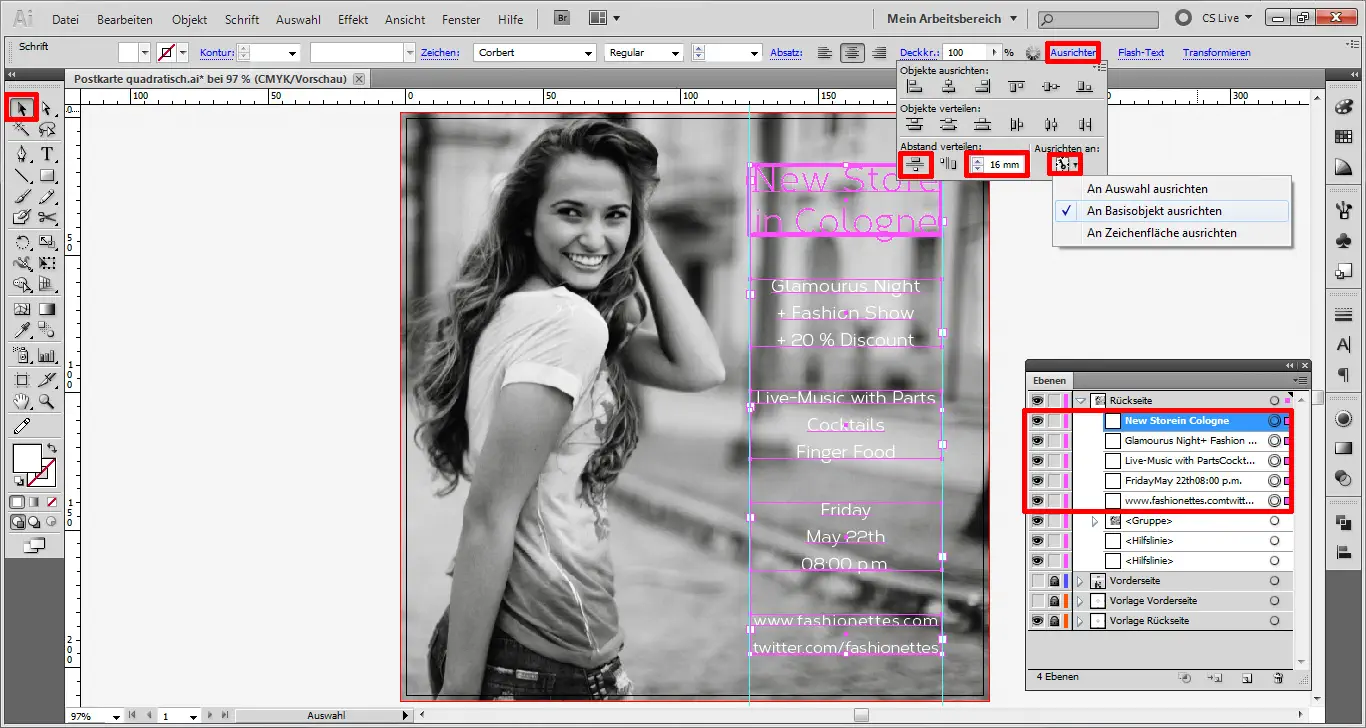This screenshot has height=728, width=1366.
Task: Click the white fill color swatch
Action: point(26,459)
